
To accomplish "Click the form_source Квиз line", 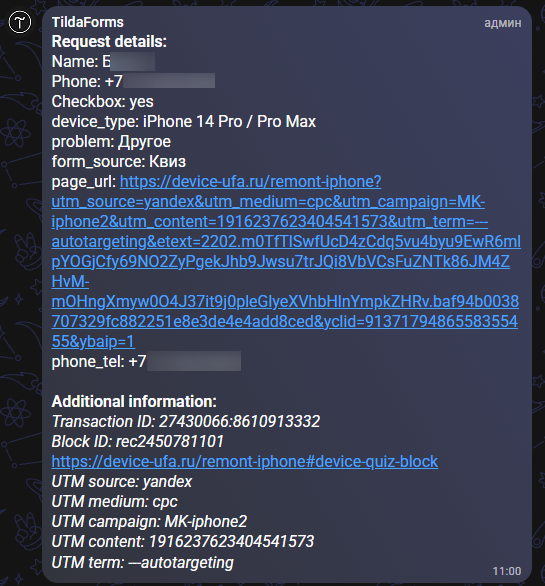I will click(118, 162).
